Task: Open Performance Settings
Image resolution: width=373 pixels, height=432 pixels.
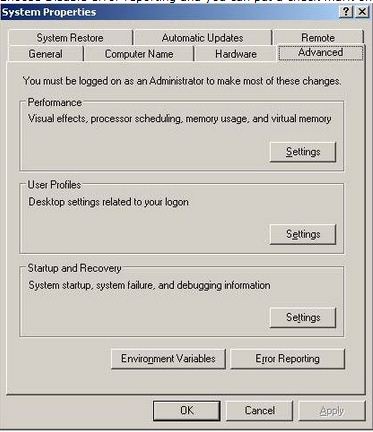Action: [x=303, y=152]
